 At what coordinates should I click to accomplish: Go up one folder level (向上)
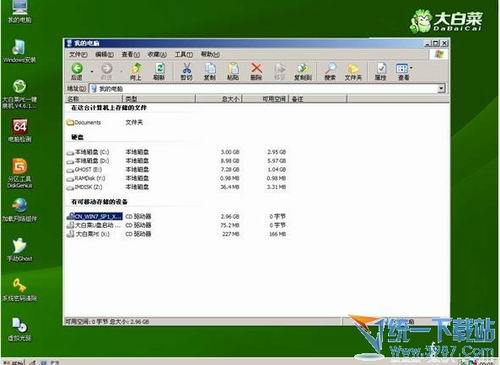[x=136, y=71]
